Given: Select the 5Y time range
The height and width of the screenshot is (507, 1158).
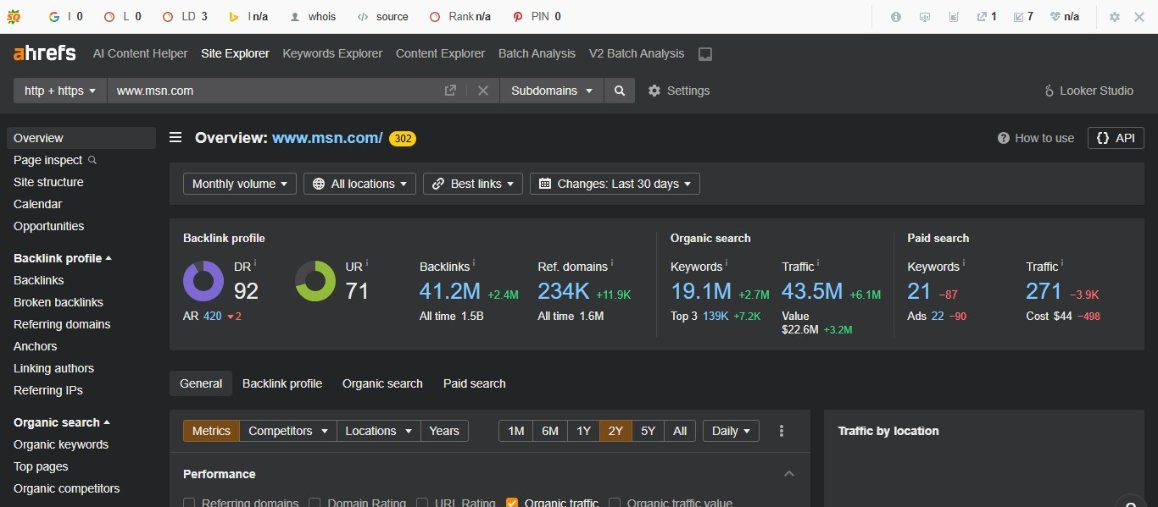Looking at the screenshot, I should [x=648, y=431].
